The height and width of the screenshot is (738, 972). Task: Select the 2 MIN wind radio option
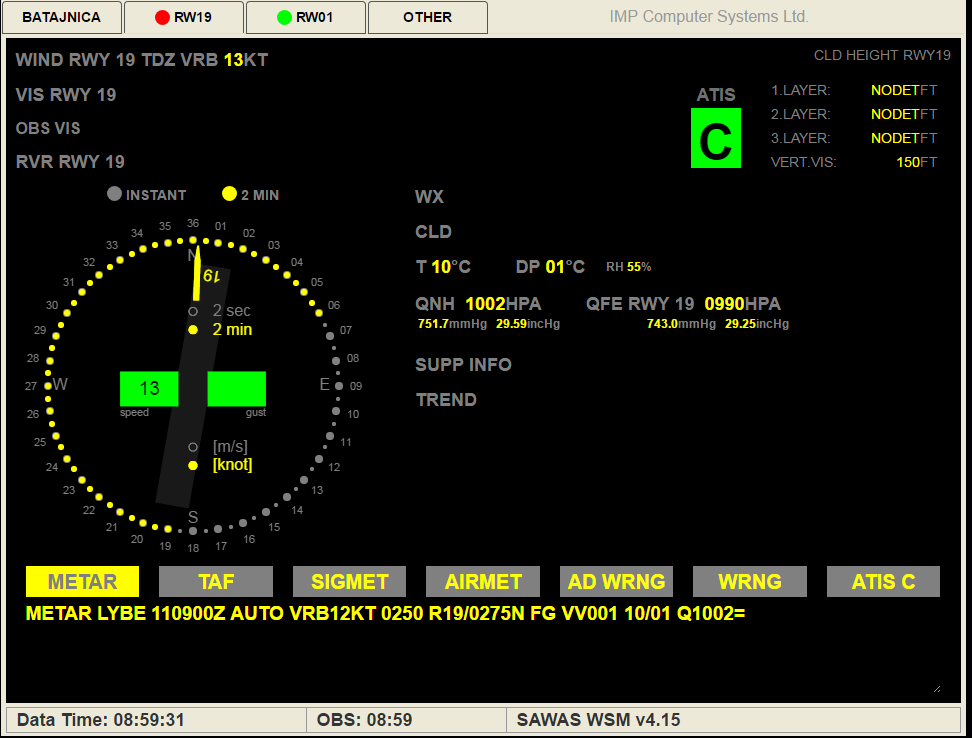229,194
